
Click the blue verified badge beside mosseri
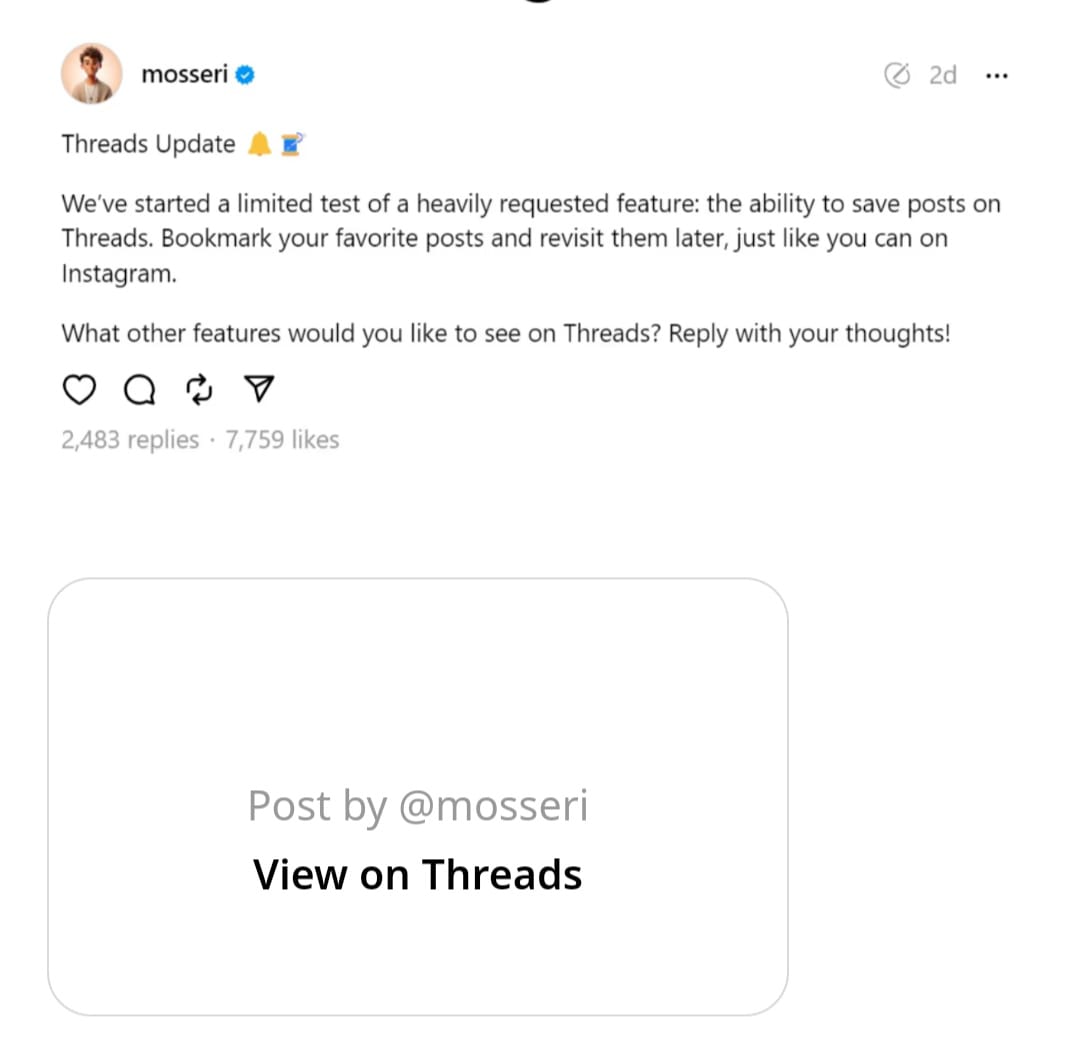pyautogui.click(x=244, y=75)
